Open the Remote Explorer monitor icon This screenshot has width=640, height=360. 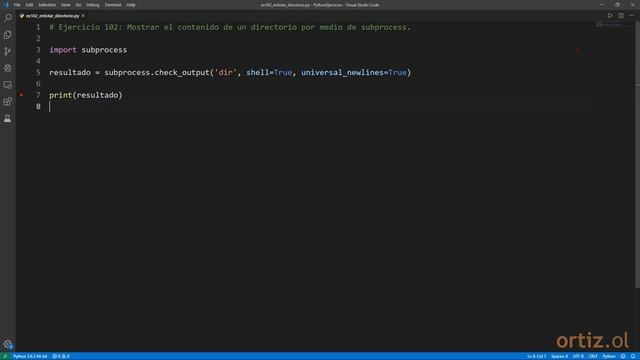pos(8,85)
